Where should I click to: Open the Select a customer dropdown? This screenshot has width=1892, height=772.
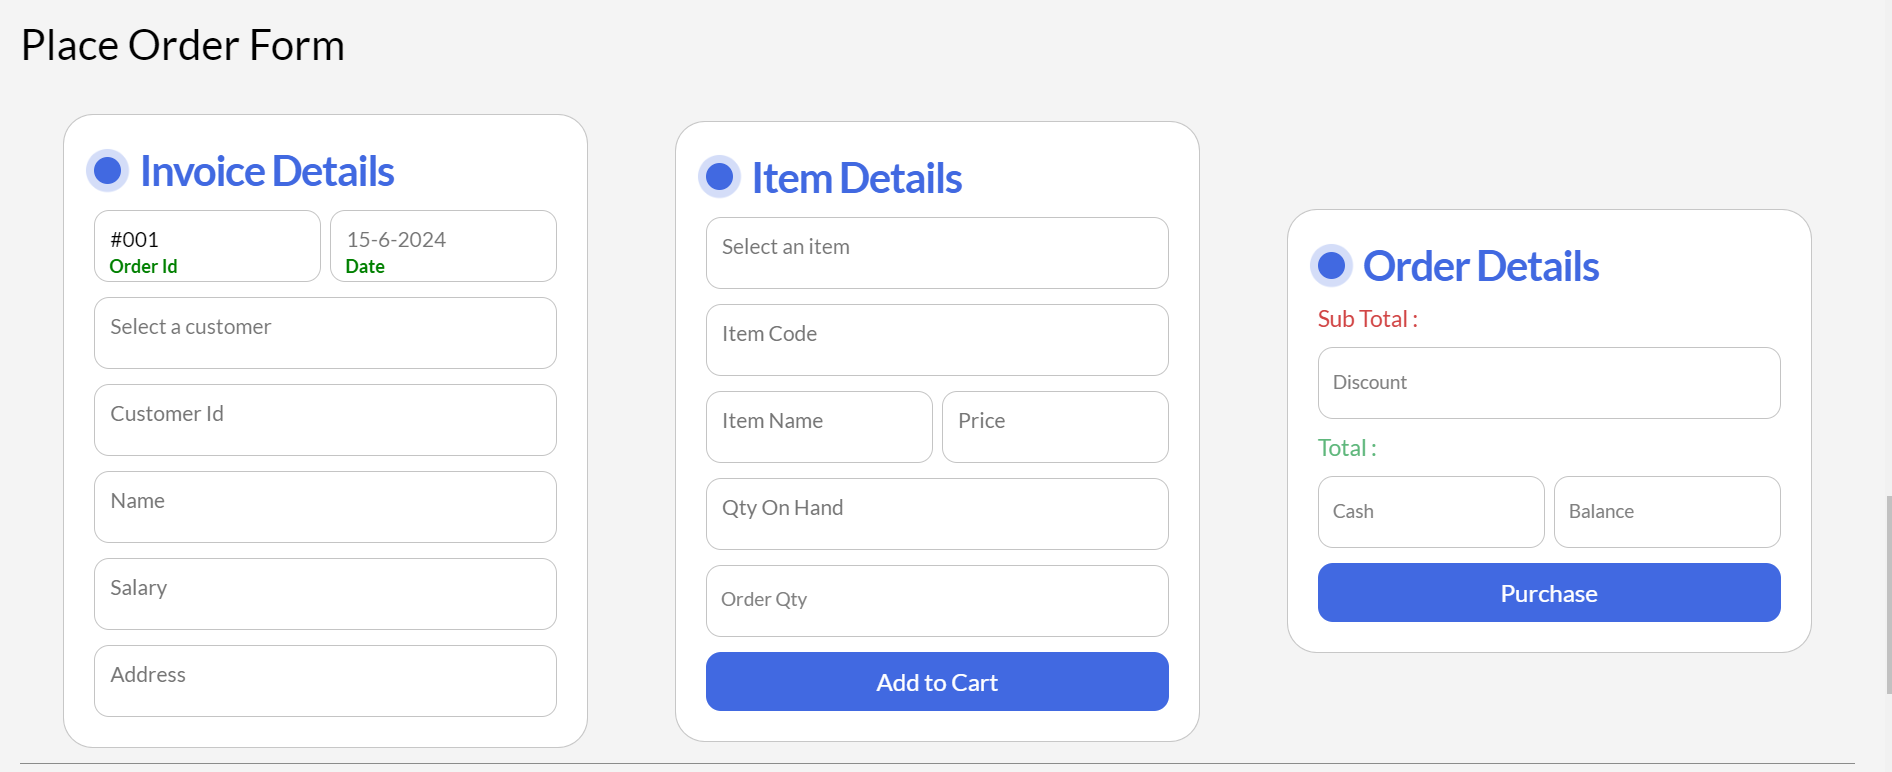coord(325,333)
